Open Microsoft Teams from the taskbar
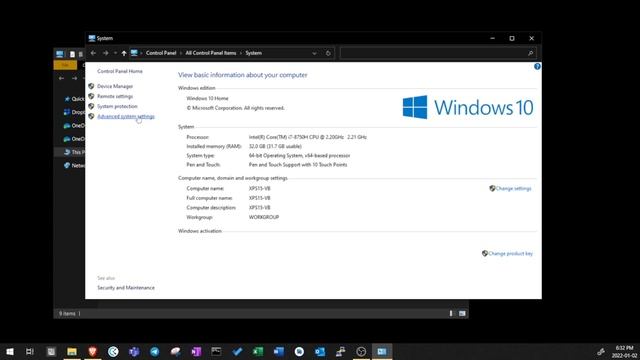The height and width of the screenshot is (360, 640). coord(134,351)
